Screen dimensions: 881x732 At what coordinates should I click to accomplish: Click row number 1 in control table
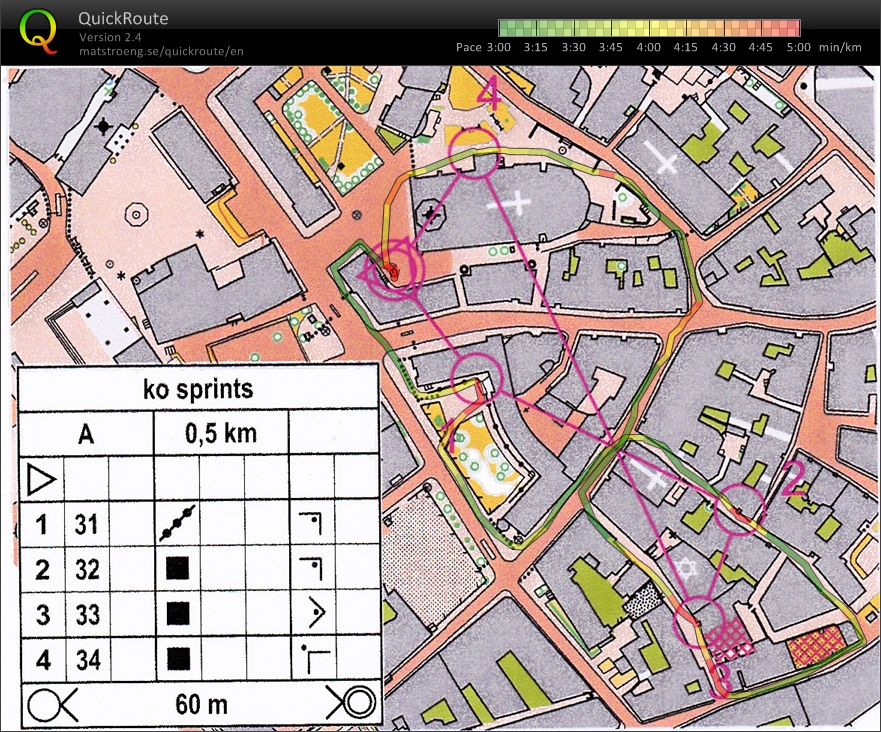coord(42,525)
